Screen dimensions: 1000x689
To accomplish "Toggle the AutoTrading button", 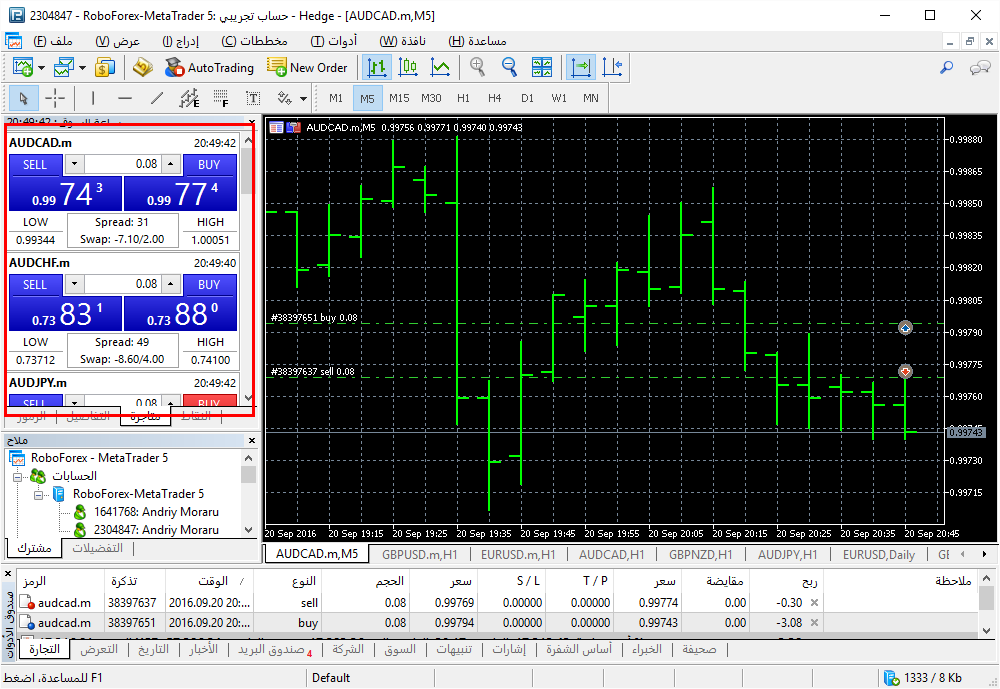I will click(209, 67).
